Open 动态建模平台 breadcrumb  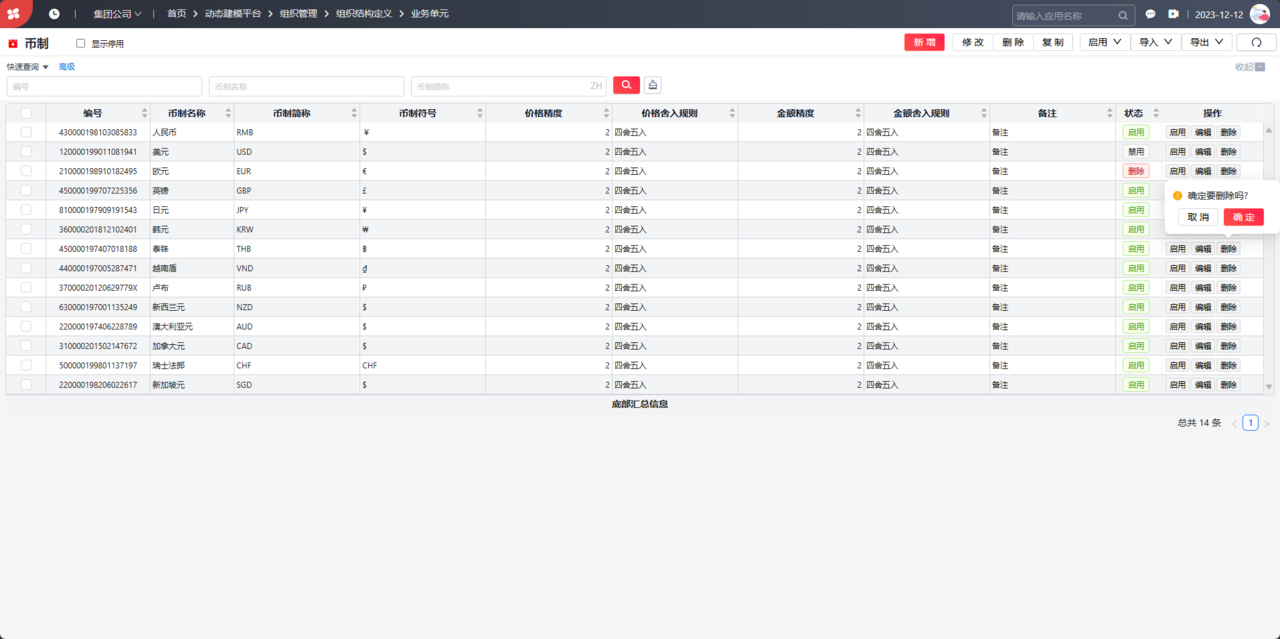(x=233, y=14)
